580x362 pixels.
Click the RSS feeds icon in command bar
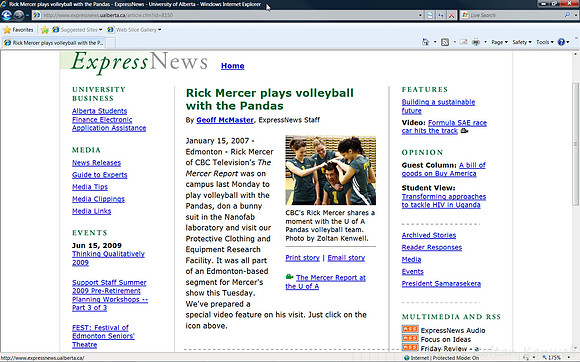(x=445, y=42)
